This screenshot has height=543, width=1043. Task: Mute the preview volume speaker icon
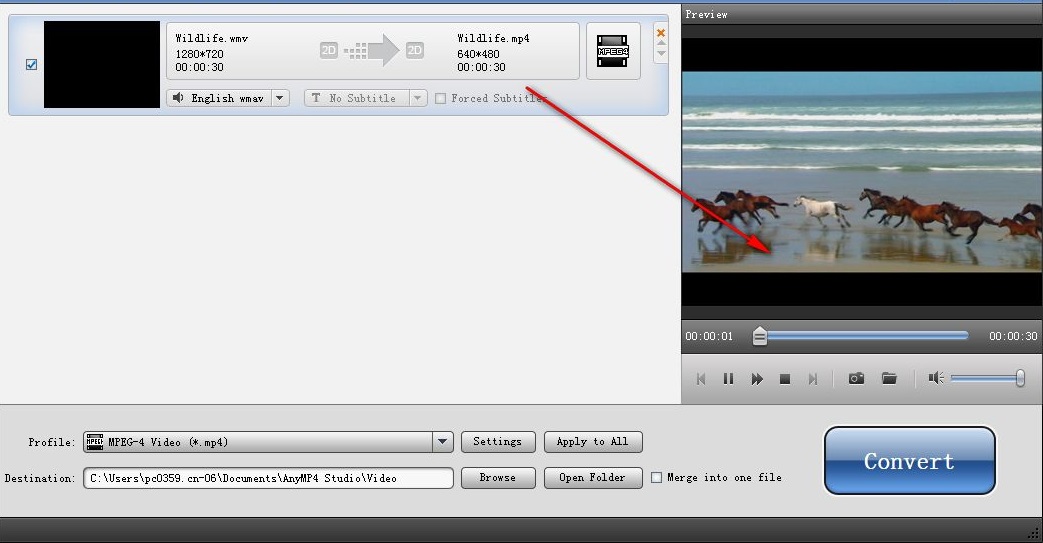(x=936, y=378)
